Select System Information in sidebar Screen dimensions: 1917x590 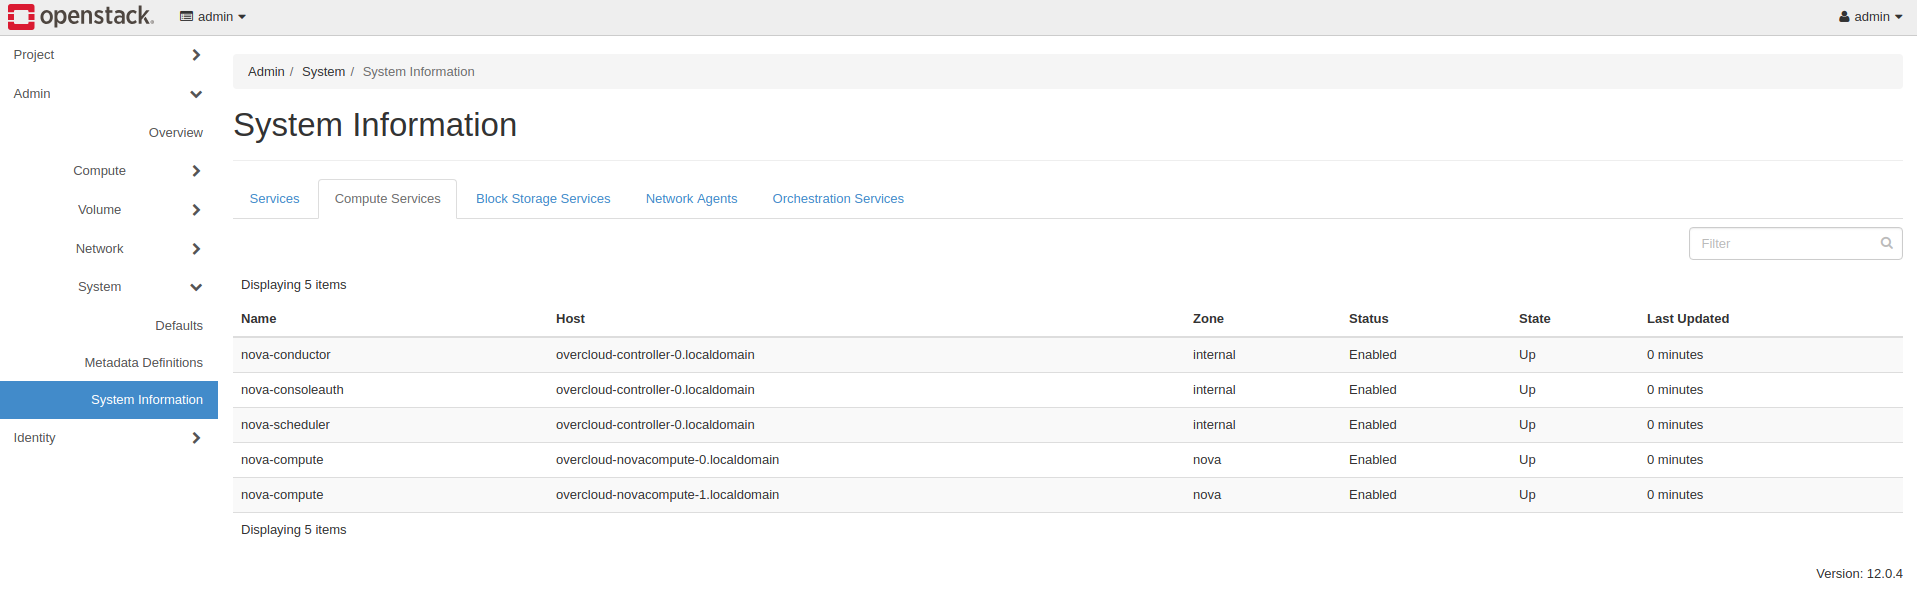click(109, 400)
